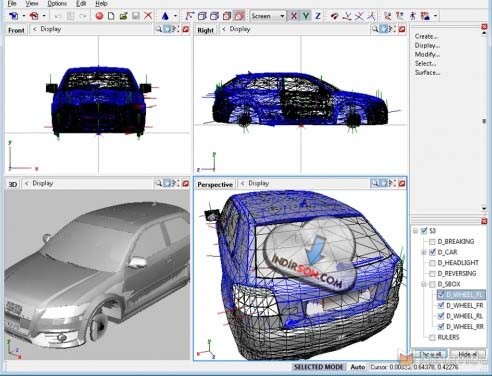This screenshot has height=376, width=492.
Task: Toggle the Z axis constraint
Action: [318, 16]
